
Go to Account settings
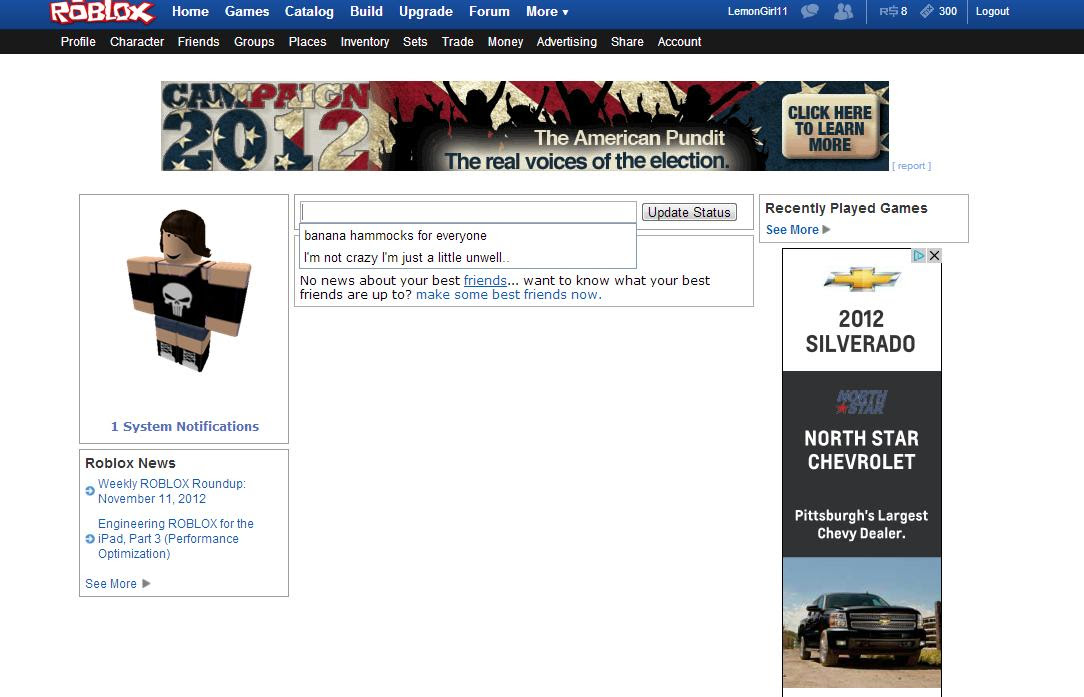pos(679,41)
